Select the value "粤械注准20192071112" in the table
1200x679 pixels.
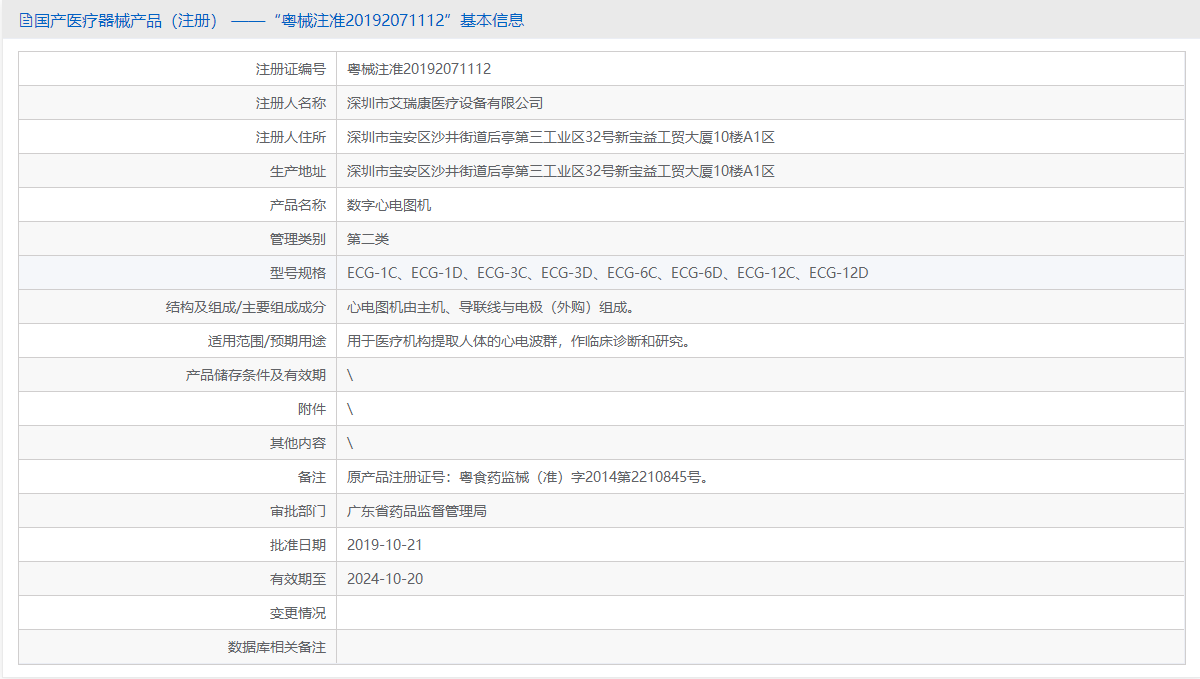pyautogui.click(x=419, y=69)
